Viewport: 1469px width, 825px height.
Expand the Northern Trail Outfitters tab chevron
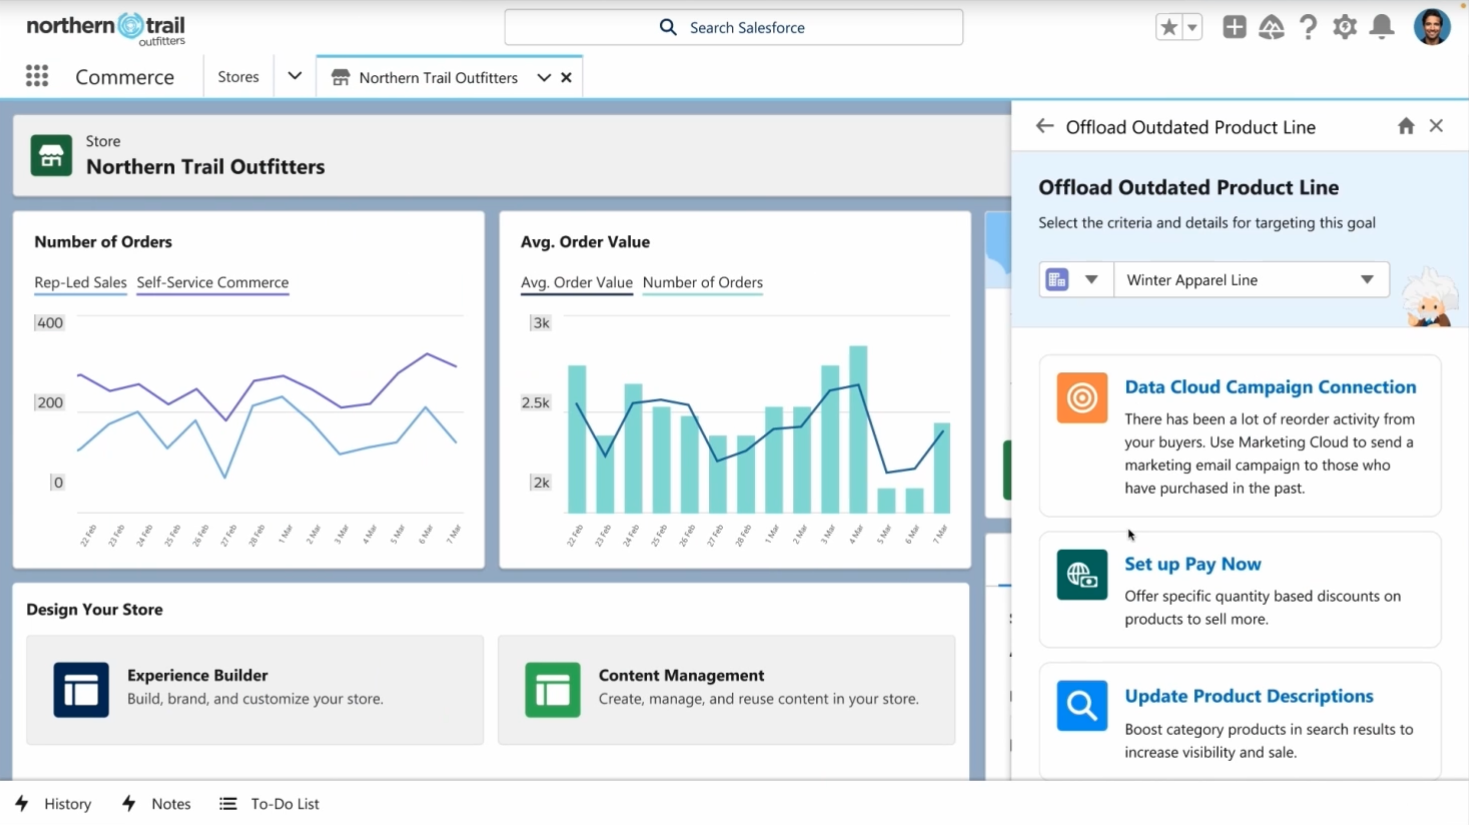[544, 77]
